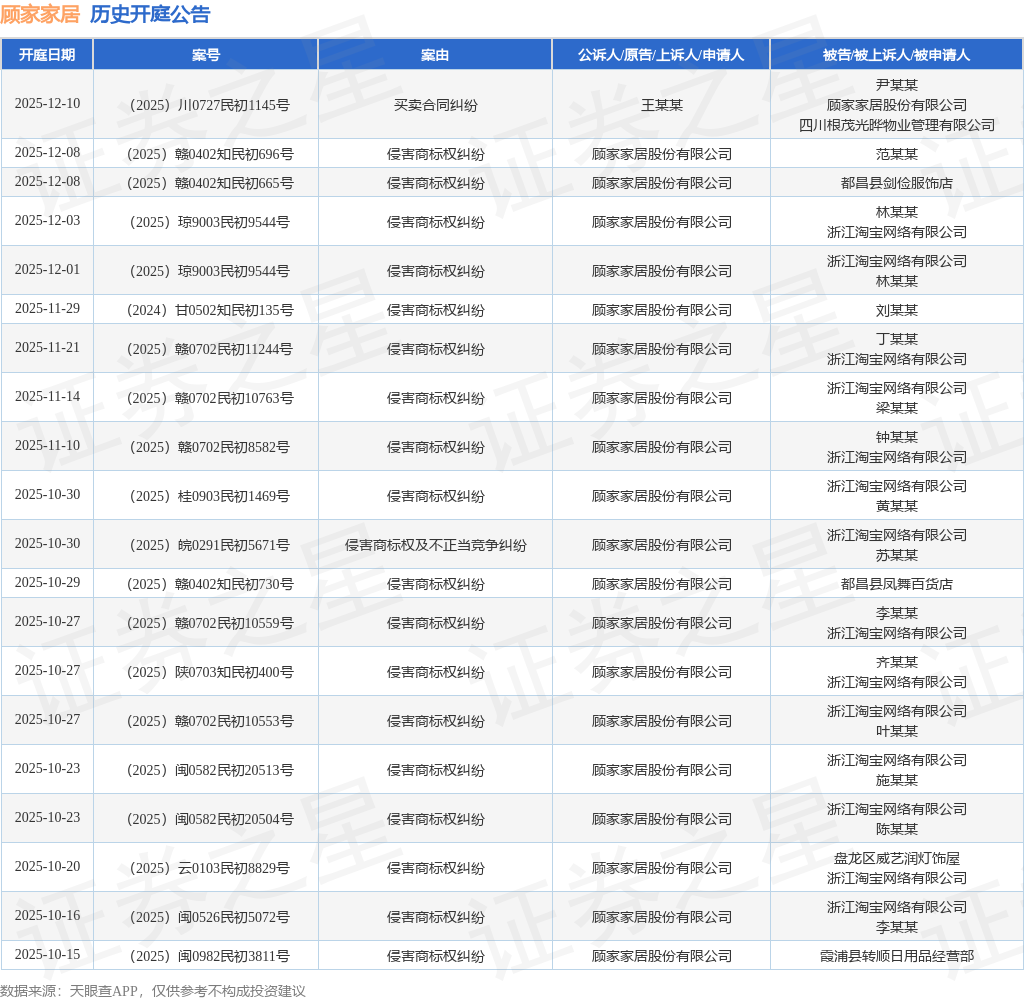Select case number 赣0702民初10559号
The height and width of the screenshot is (1000, 1024).
click(x=210, y=623)
